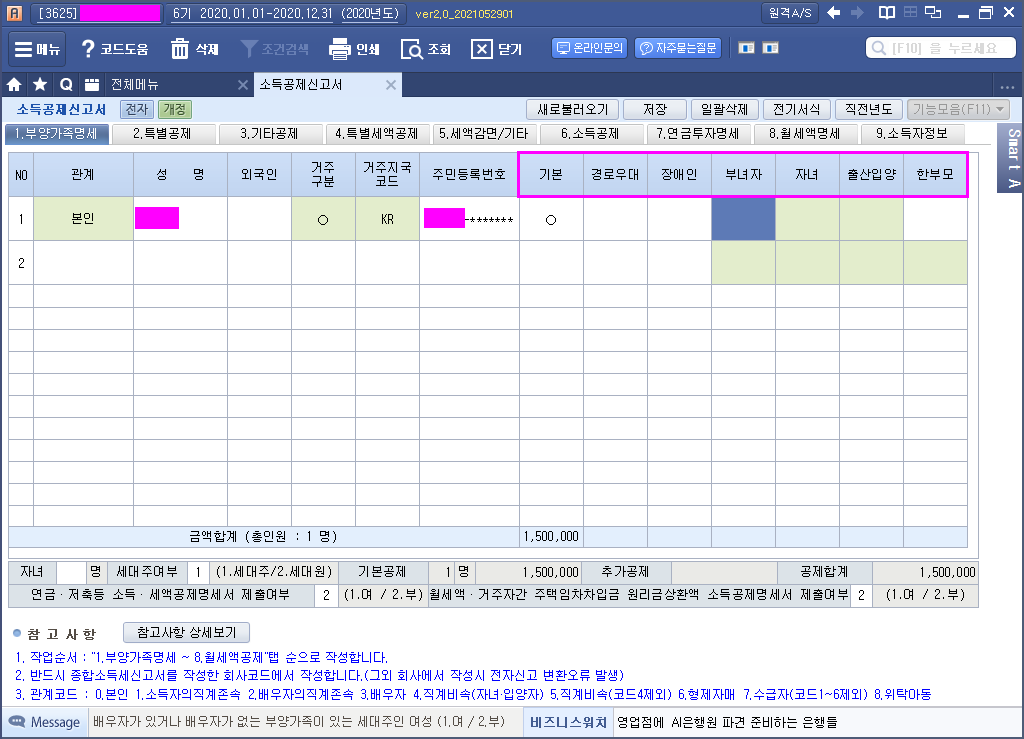Click the Message speech bubble icon

click(16, 722)
